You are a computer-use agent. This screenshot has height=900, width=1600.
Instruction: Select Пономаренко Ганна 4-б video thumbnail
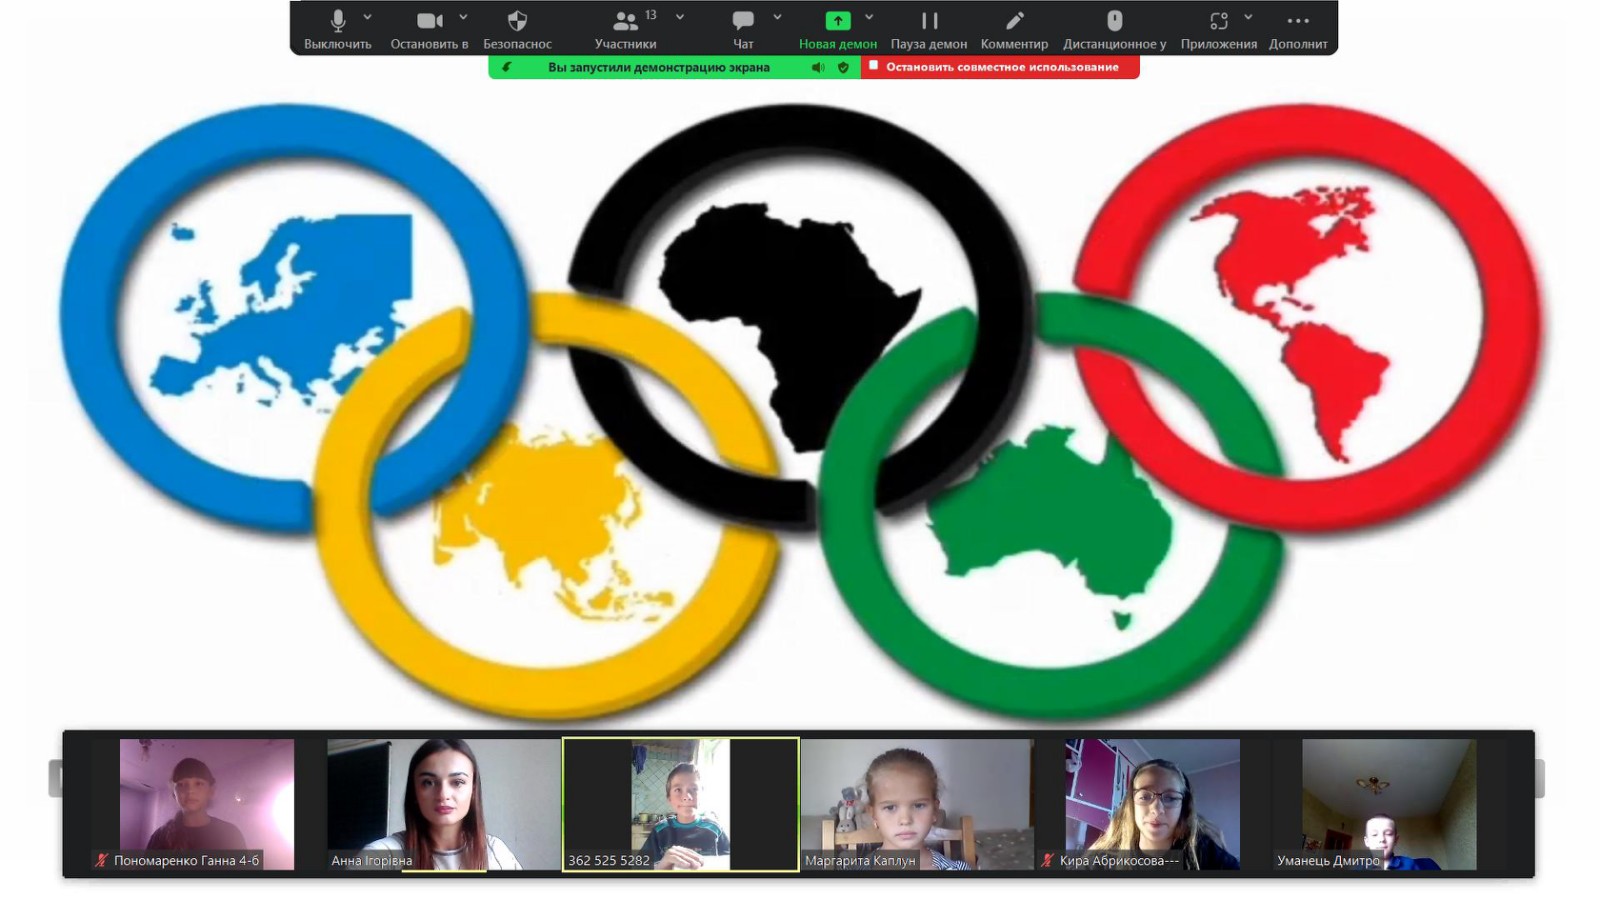point(207,804)
